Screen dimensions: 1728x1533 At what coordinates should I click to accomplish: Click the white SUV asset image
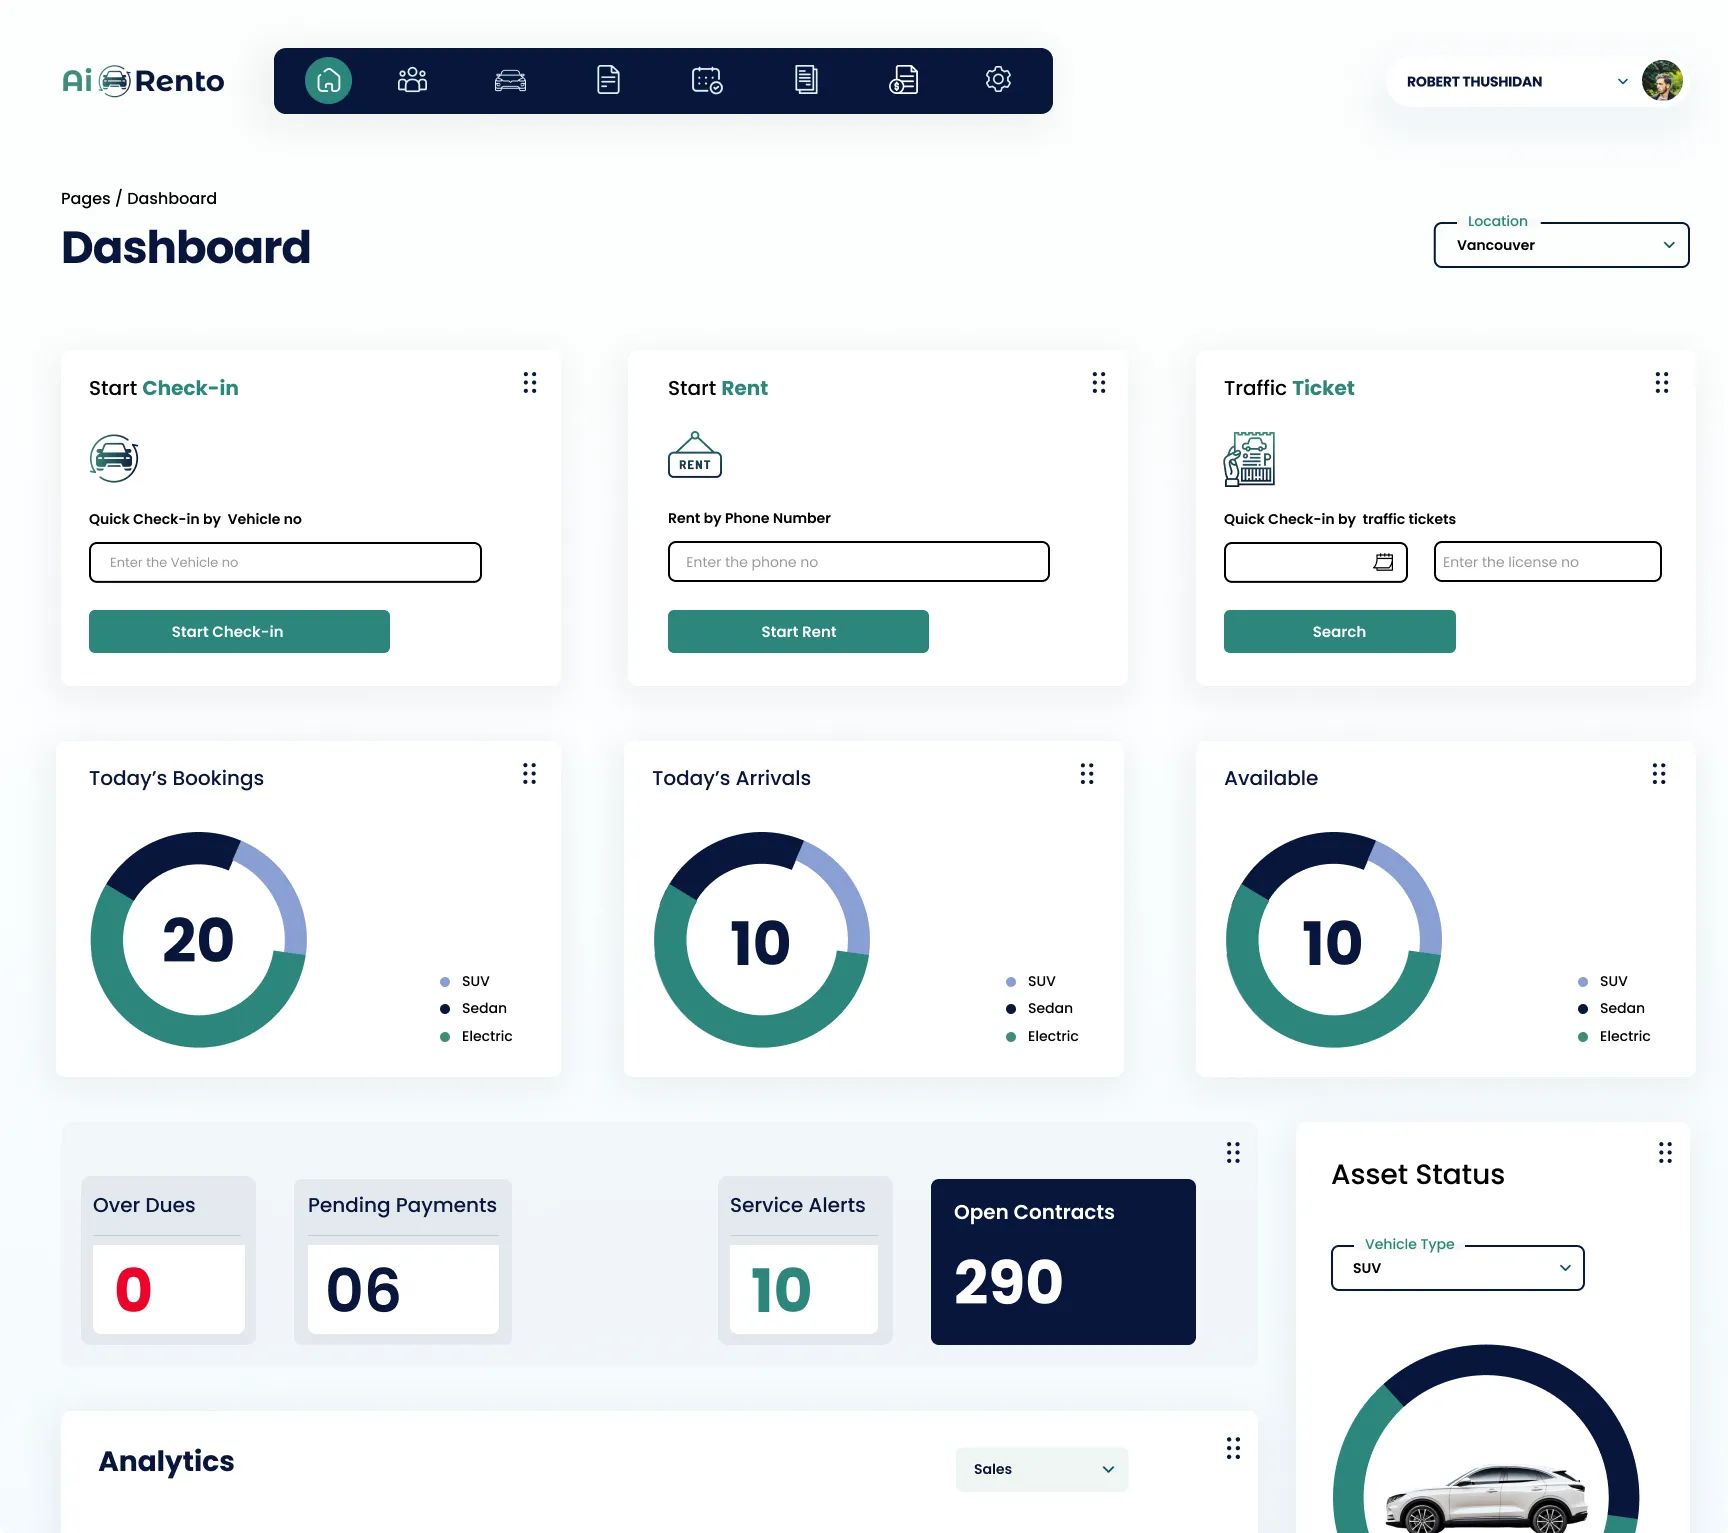point(1487,1498)
